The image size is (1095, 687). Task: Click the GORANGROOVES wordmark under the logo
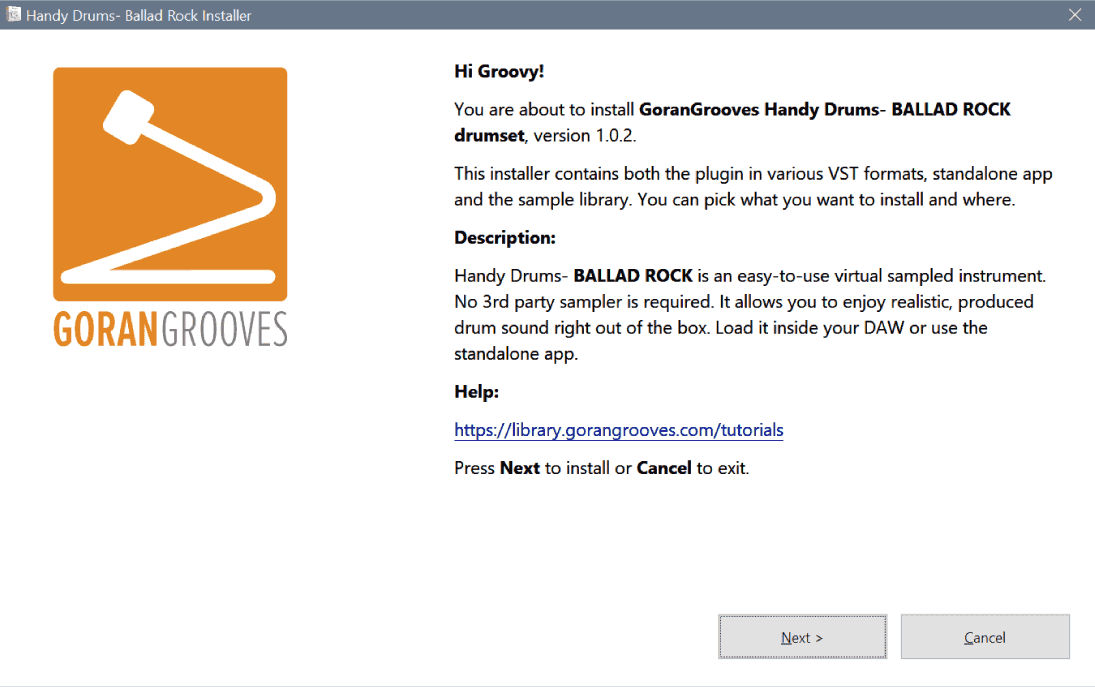(170, 330)
